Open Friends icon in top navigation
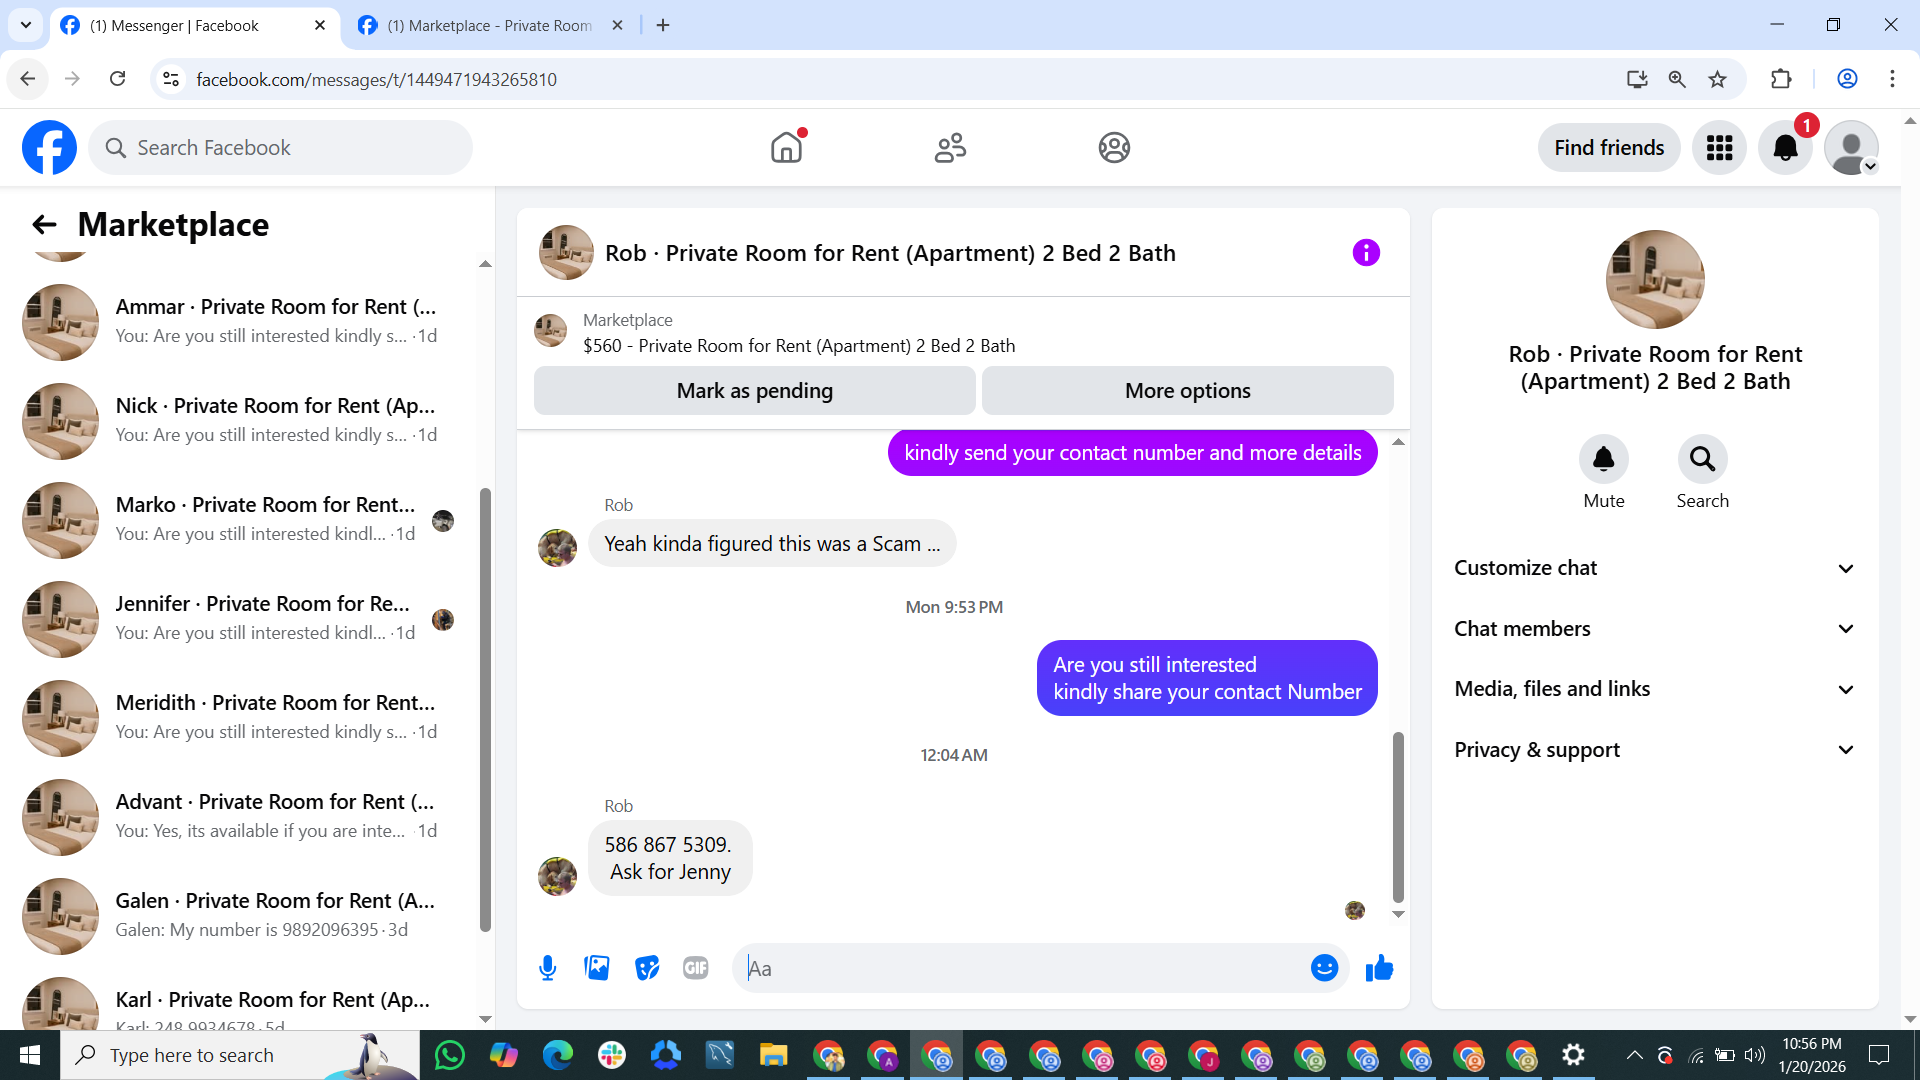Image resolution: width=1920 pixels, height=1080 pixels. [x=950, y=148]
